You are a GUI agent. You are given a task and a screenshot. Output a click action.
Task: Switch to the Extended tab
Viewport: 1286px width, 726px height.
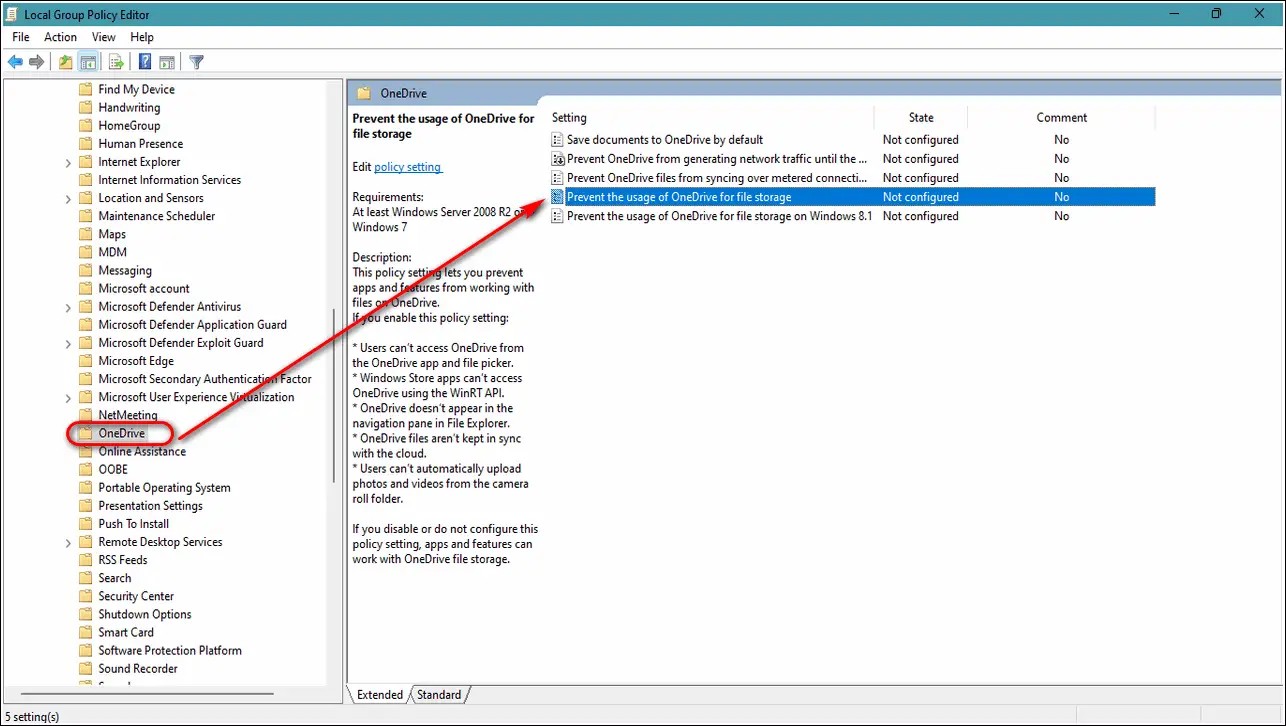pyautogui.click(x=380, y=695)
